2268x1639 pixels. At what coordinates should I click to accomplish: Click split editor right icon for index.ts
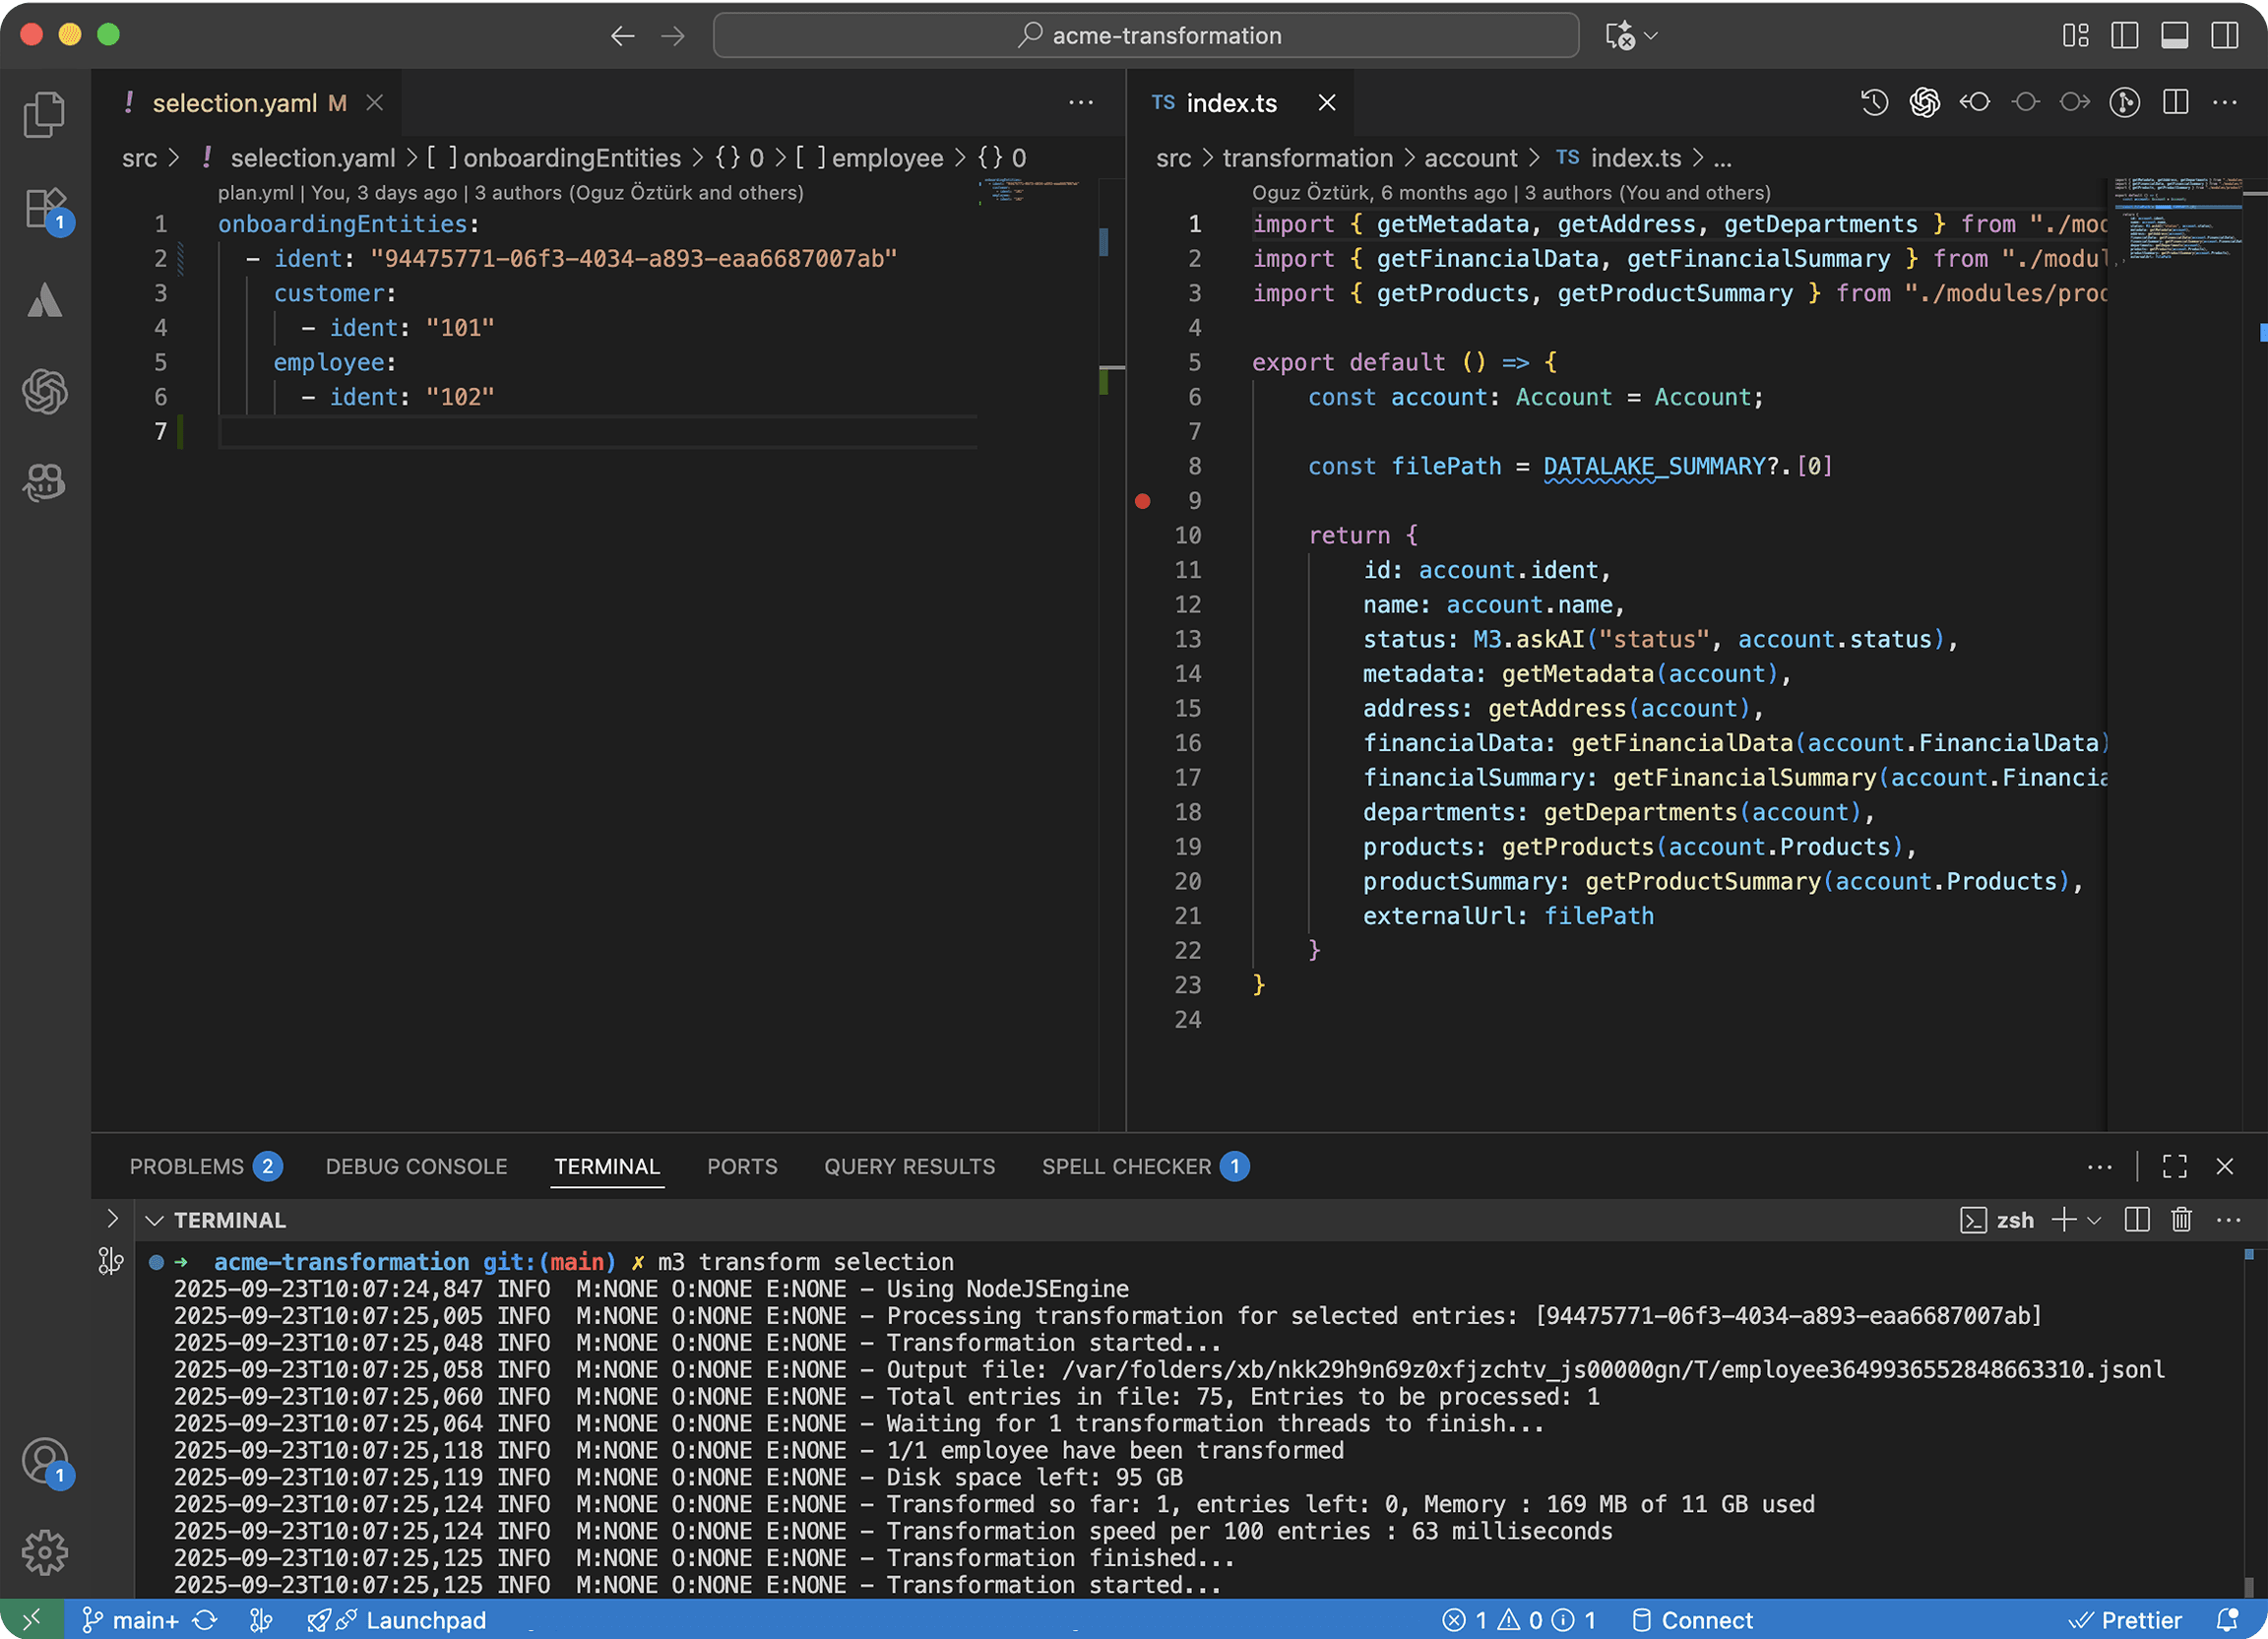2175,102
